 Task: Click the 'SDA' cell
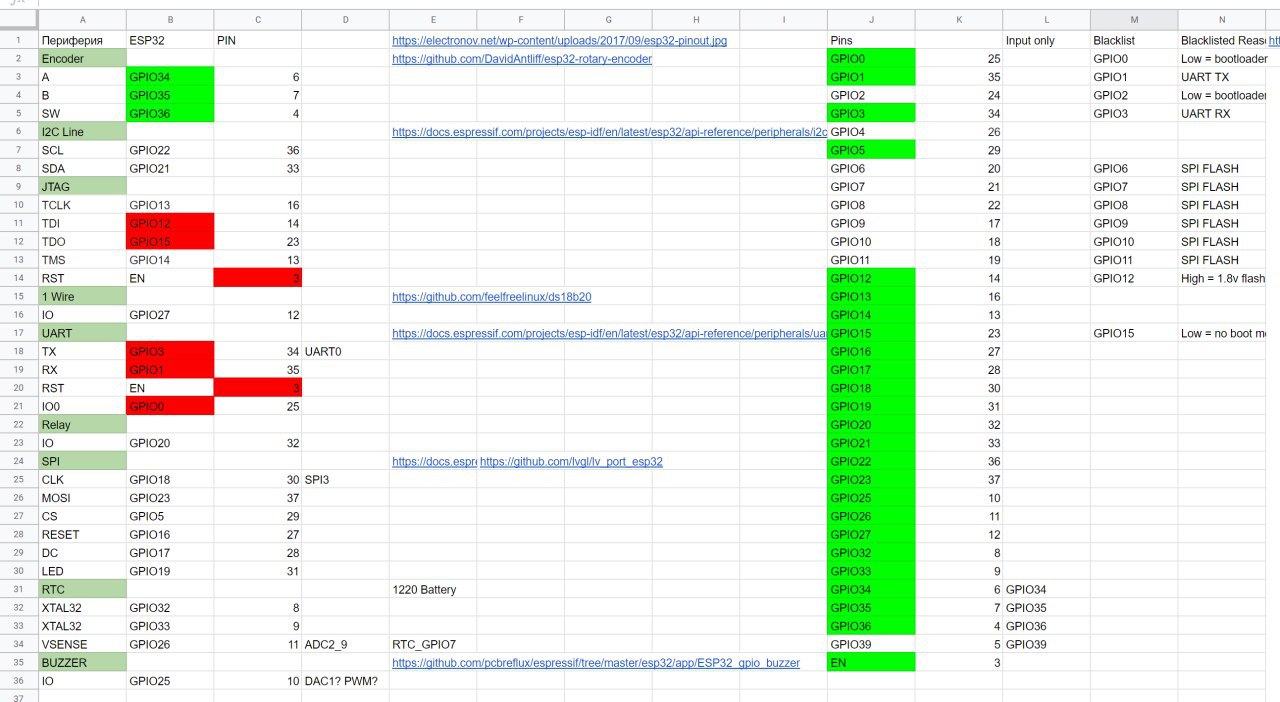[x=82, y=169]
